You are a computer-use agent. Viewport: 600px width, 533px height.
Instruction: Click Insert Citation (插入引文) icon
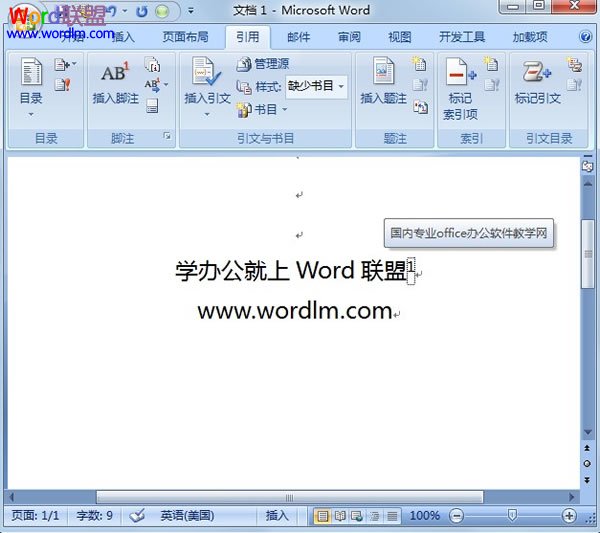pos(206,72)
